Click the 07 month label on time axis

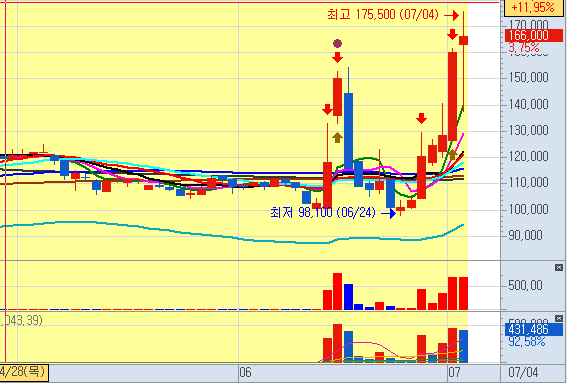tap(454, 372)
